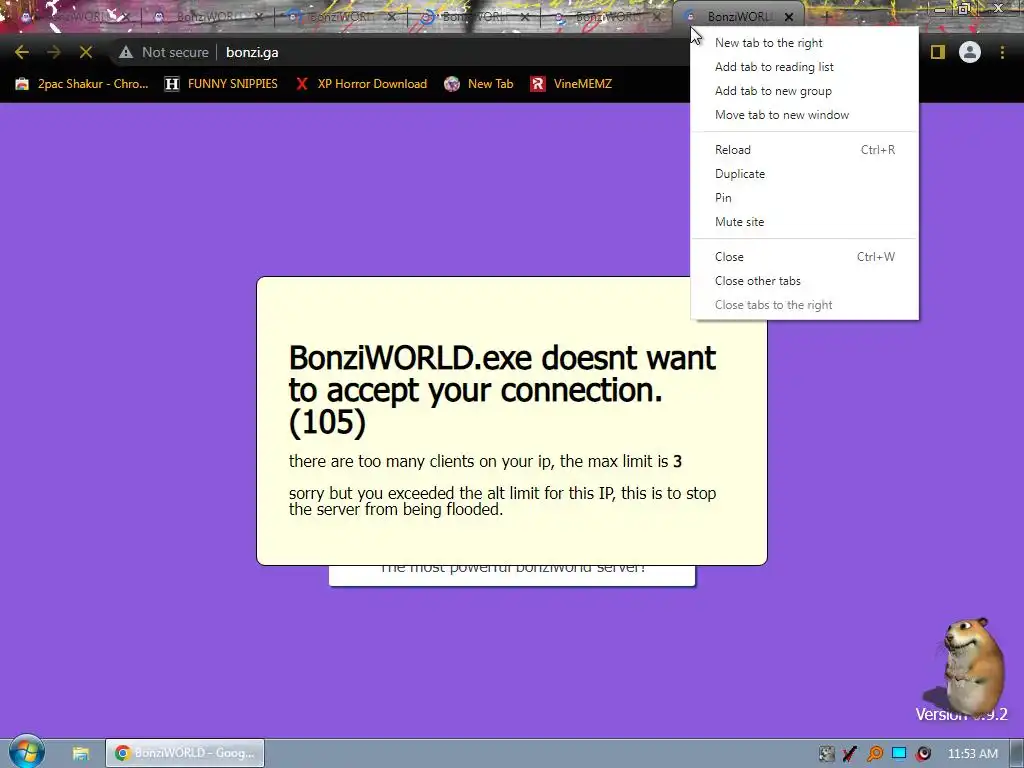Open the XP Horror Download bookmark

tap(360, 84)
